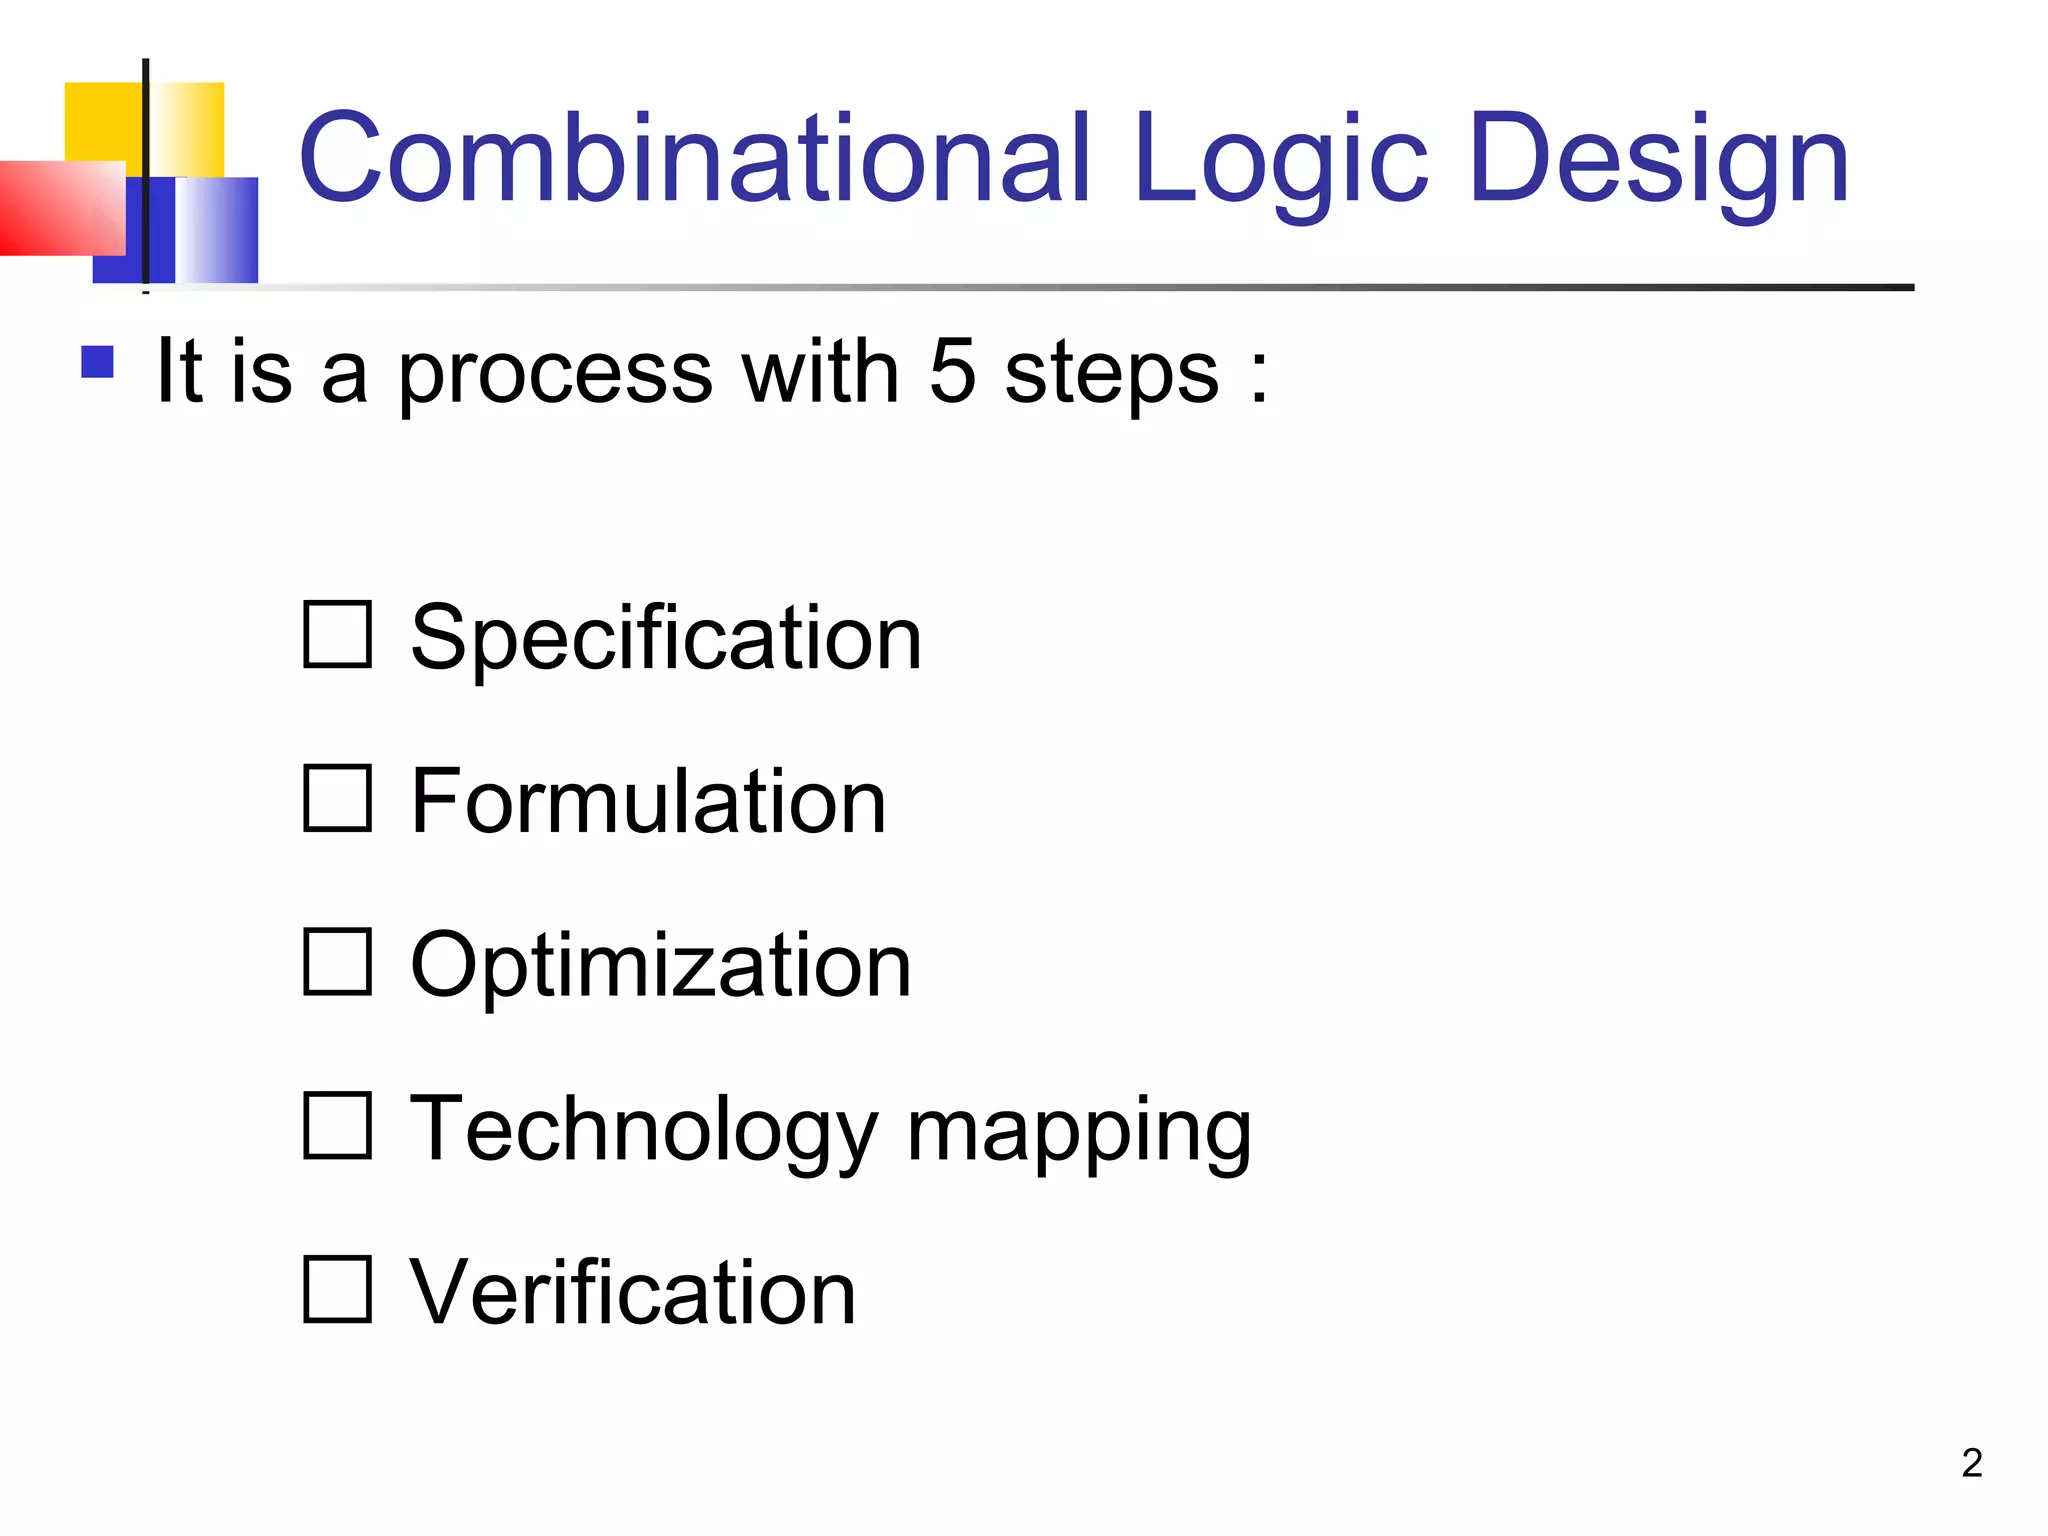Select the word Specification

666,638
